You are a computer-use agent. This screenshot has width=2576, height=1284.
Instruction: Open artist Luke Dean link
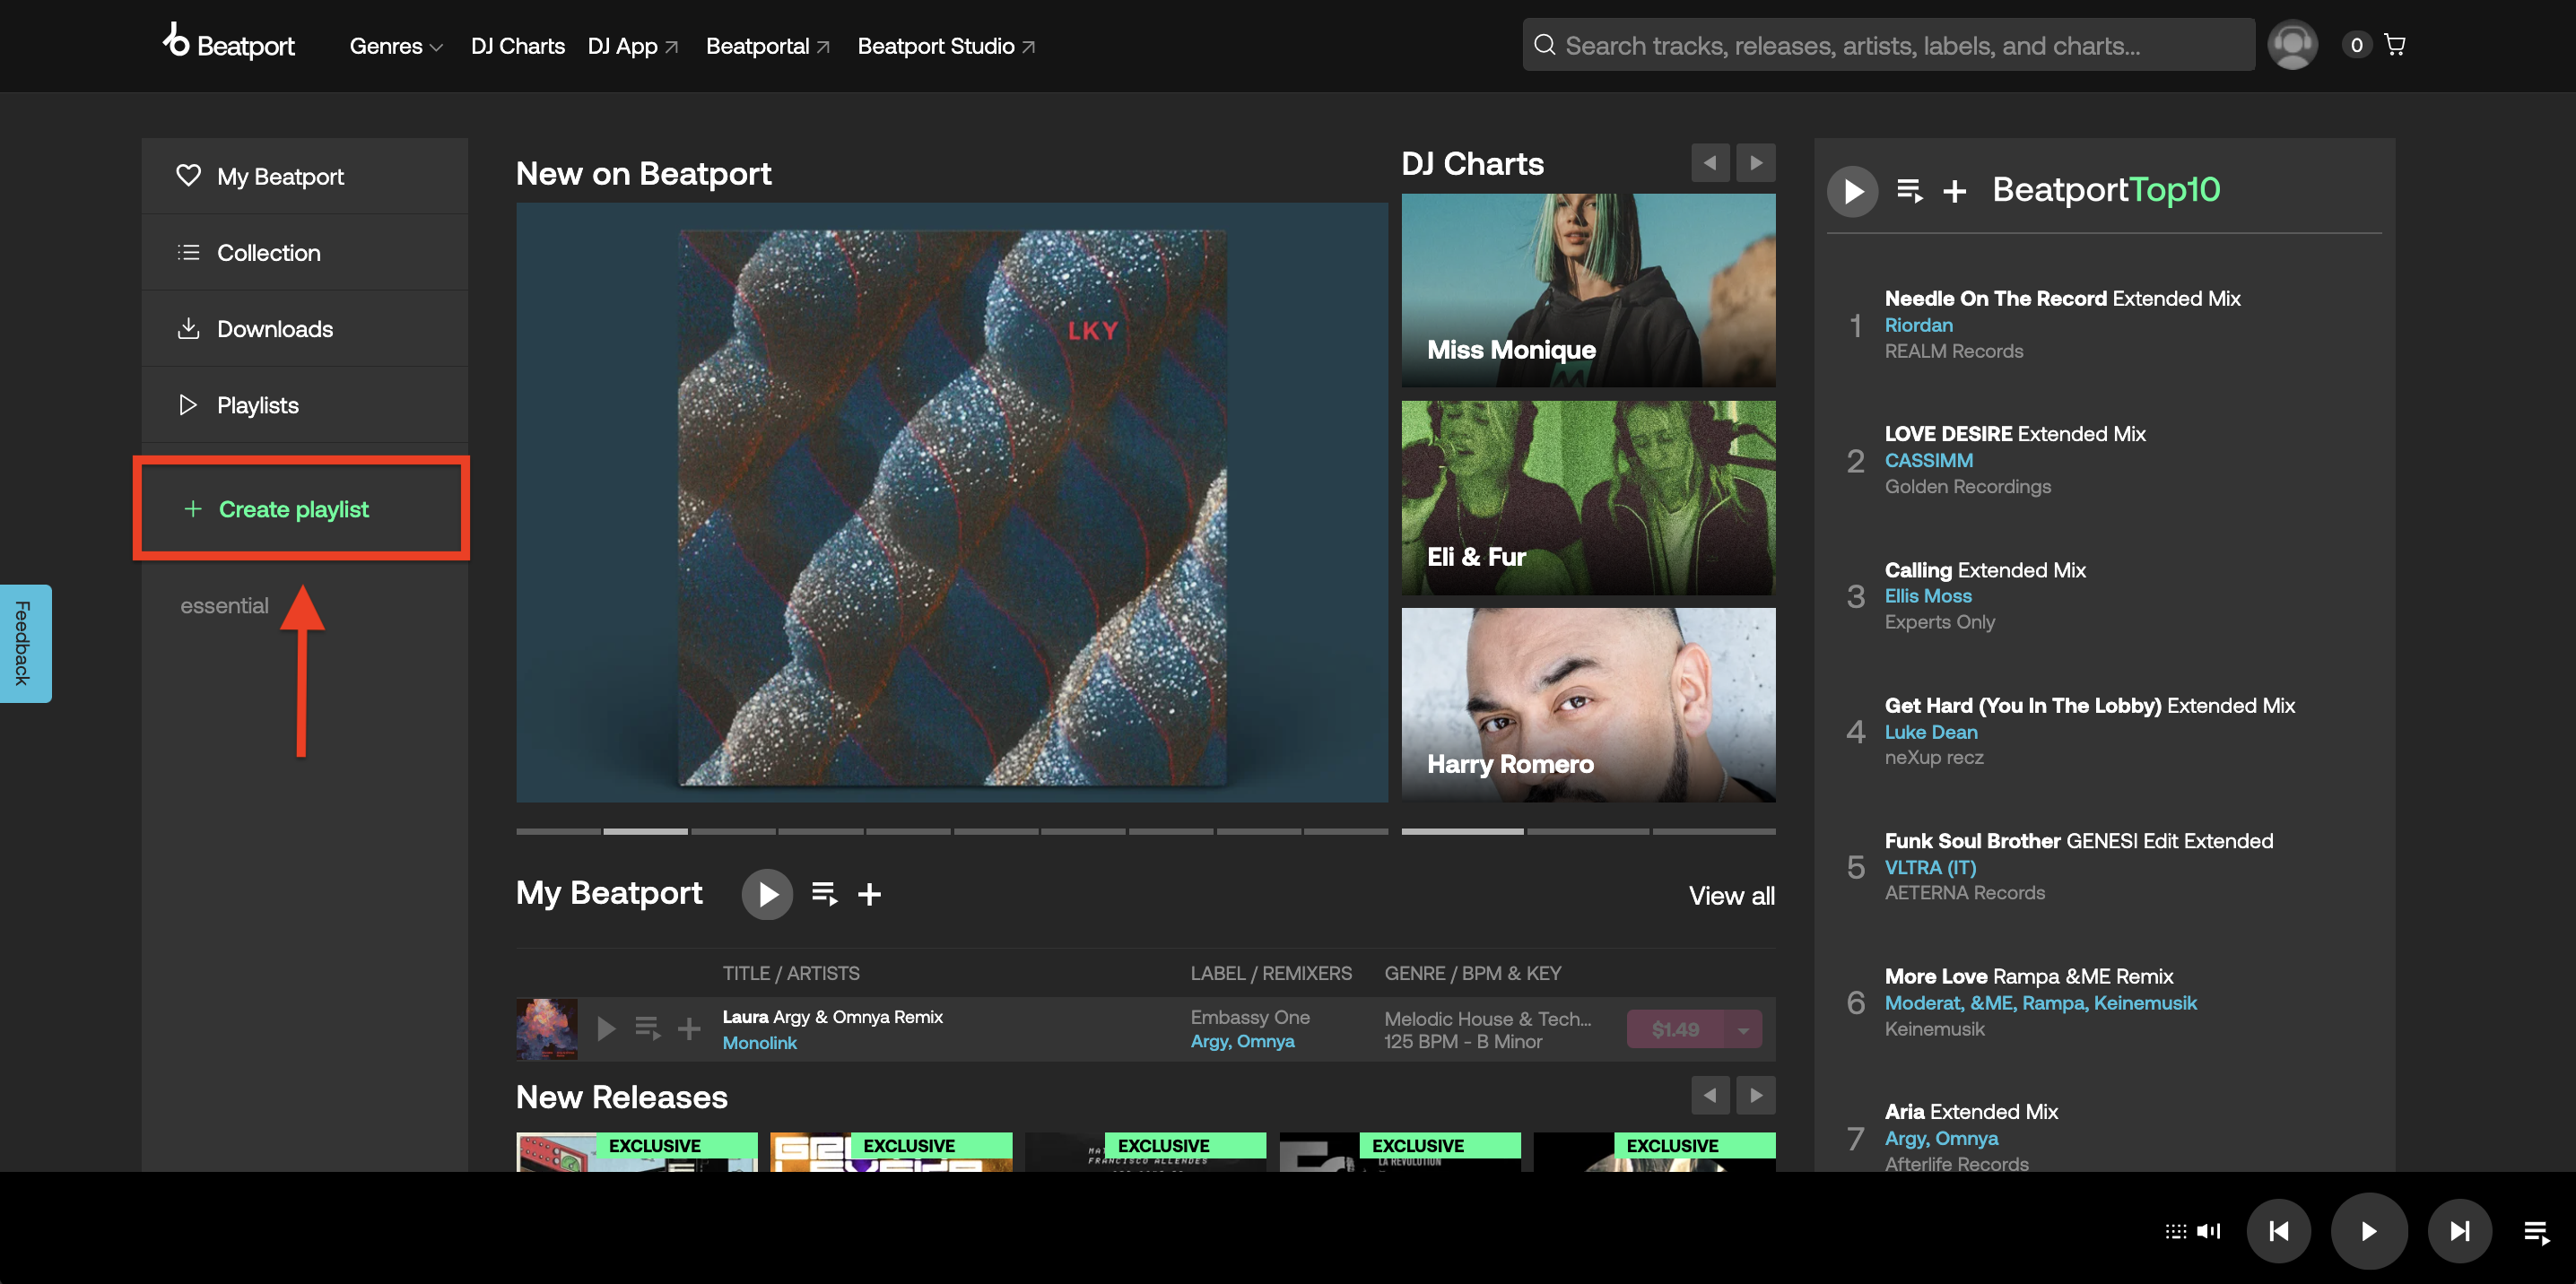tap(1930, 731)
